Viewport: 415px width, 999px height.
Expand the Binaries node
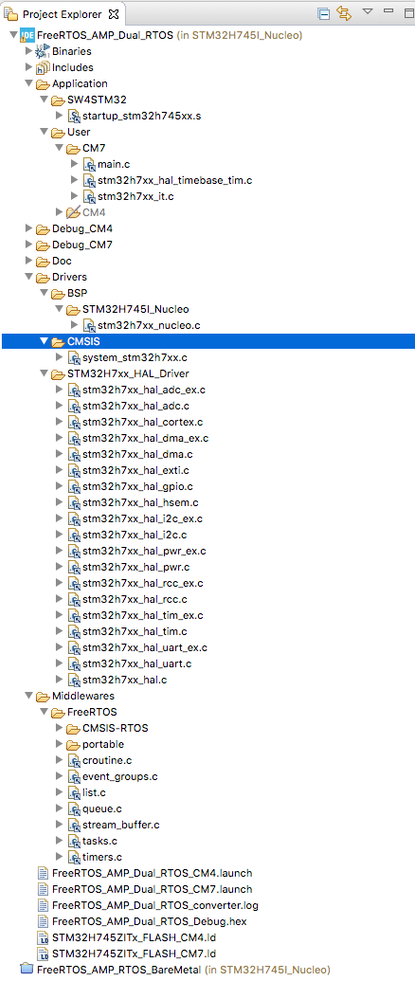(28, 51)
